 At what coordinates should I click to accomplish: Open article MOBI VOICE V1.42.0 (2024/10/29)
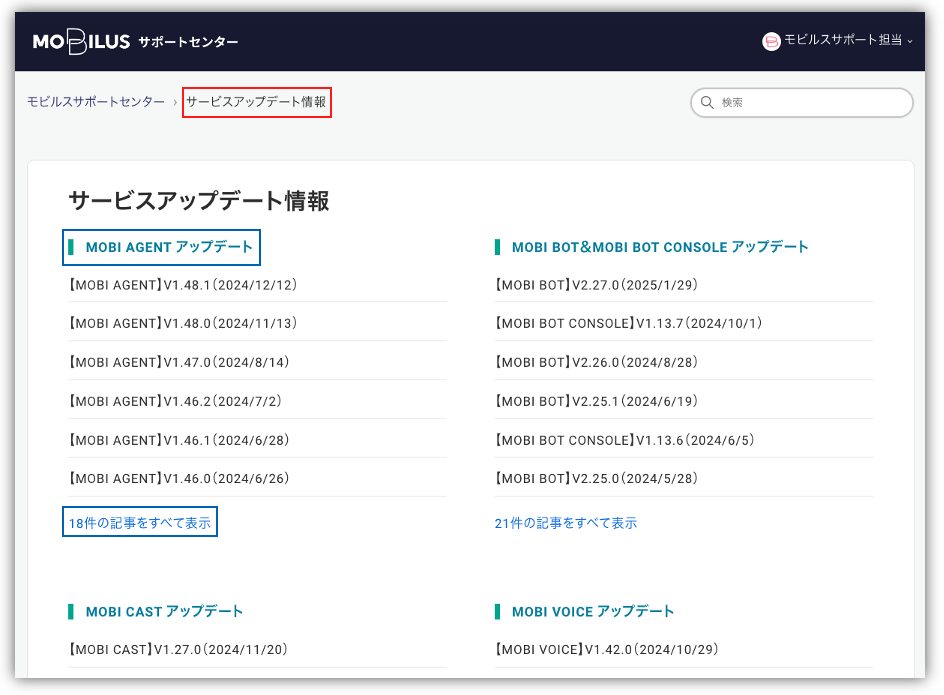pos(607,649)
